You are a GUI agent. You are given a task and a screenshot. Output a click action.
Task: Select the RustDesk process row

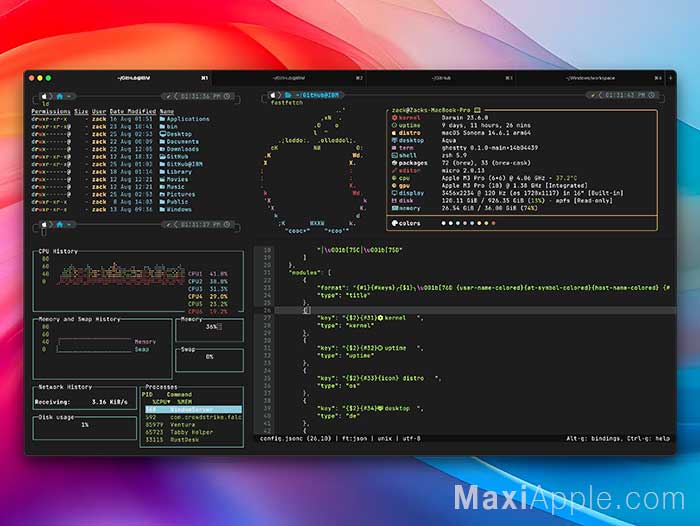[x=193, y=440]
